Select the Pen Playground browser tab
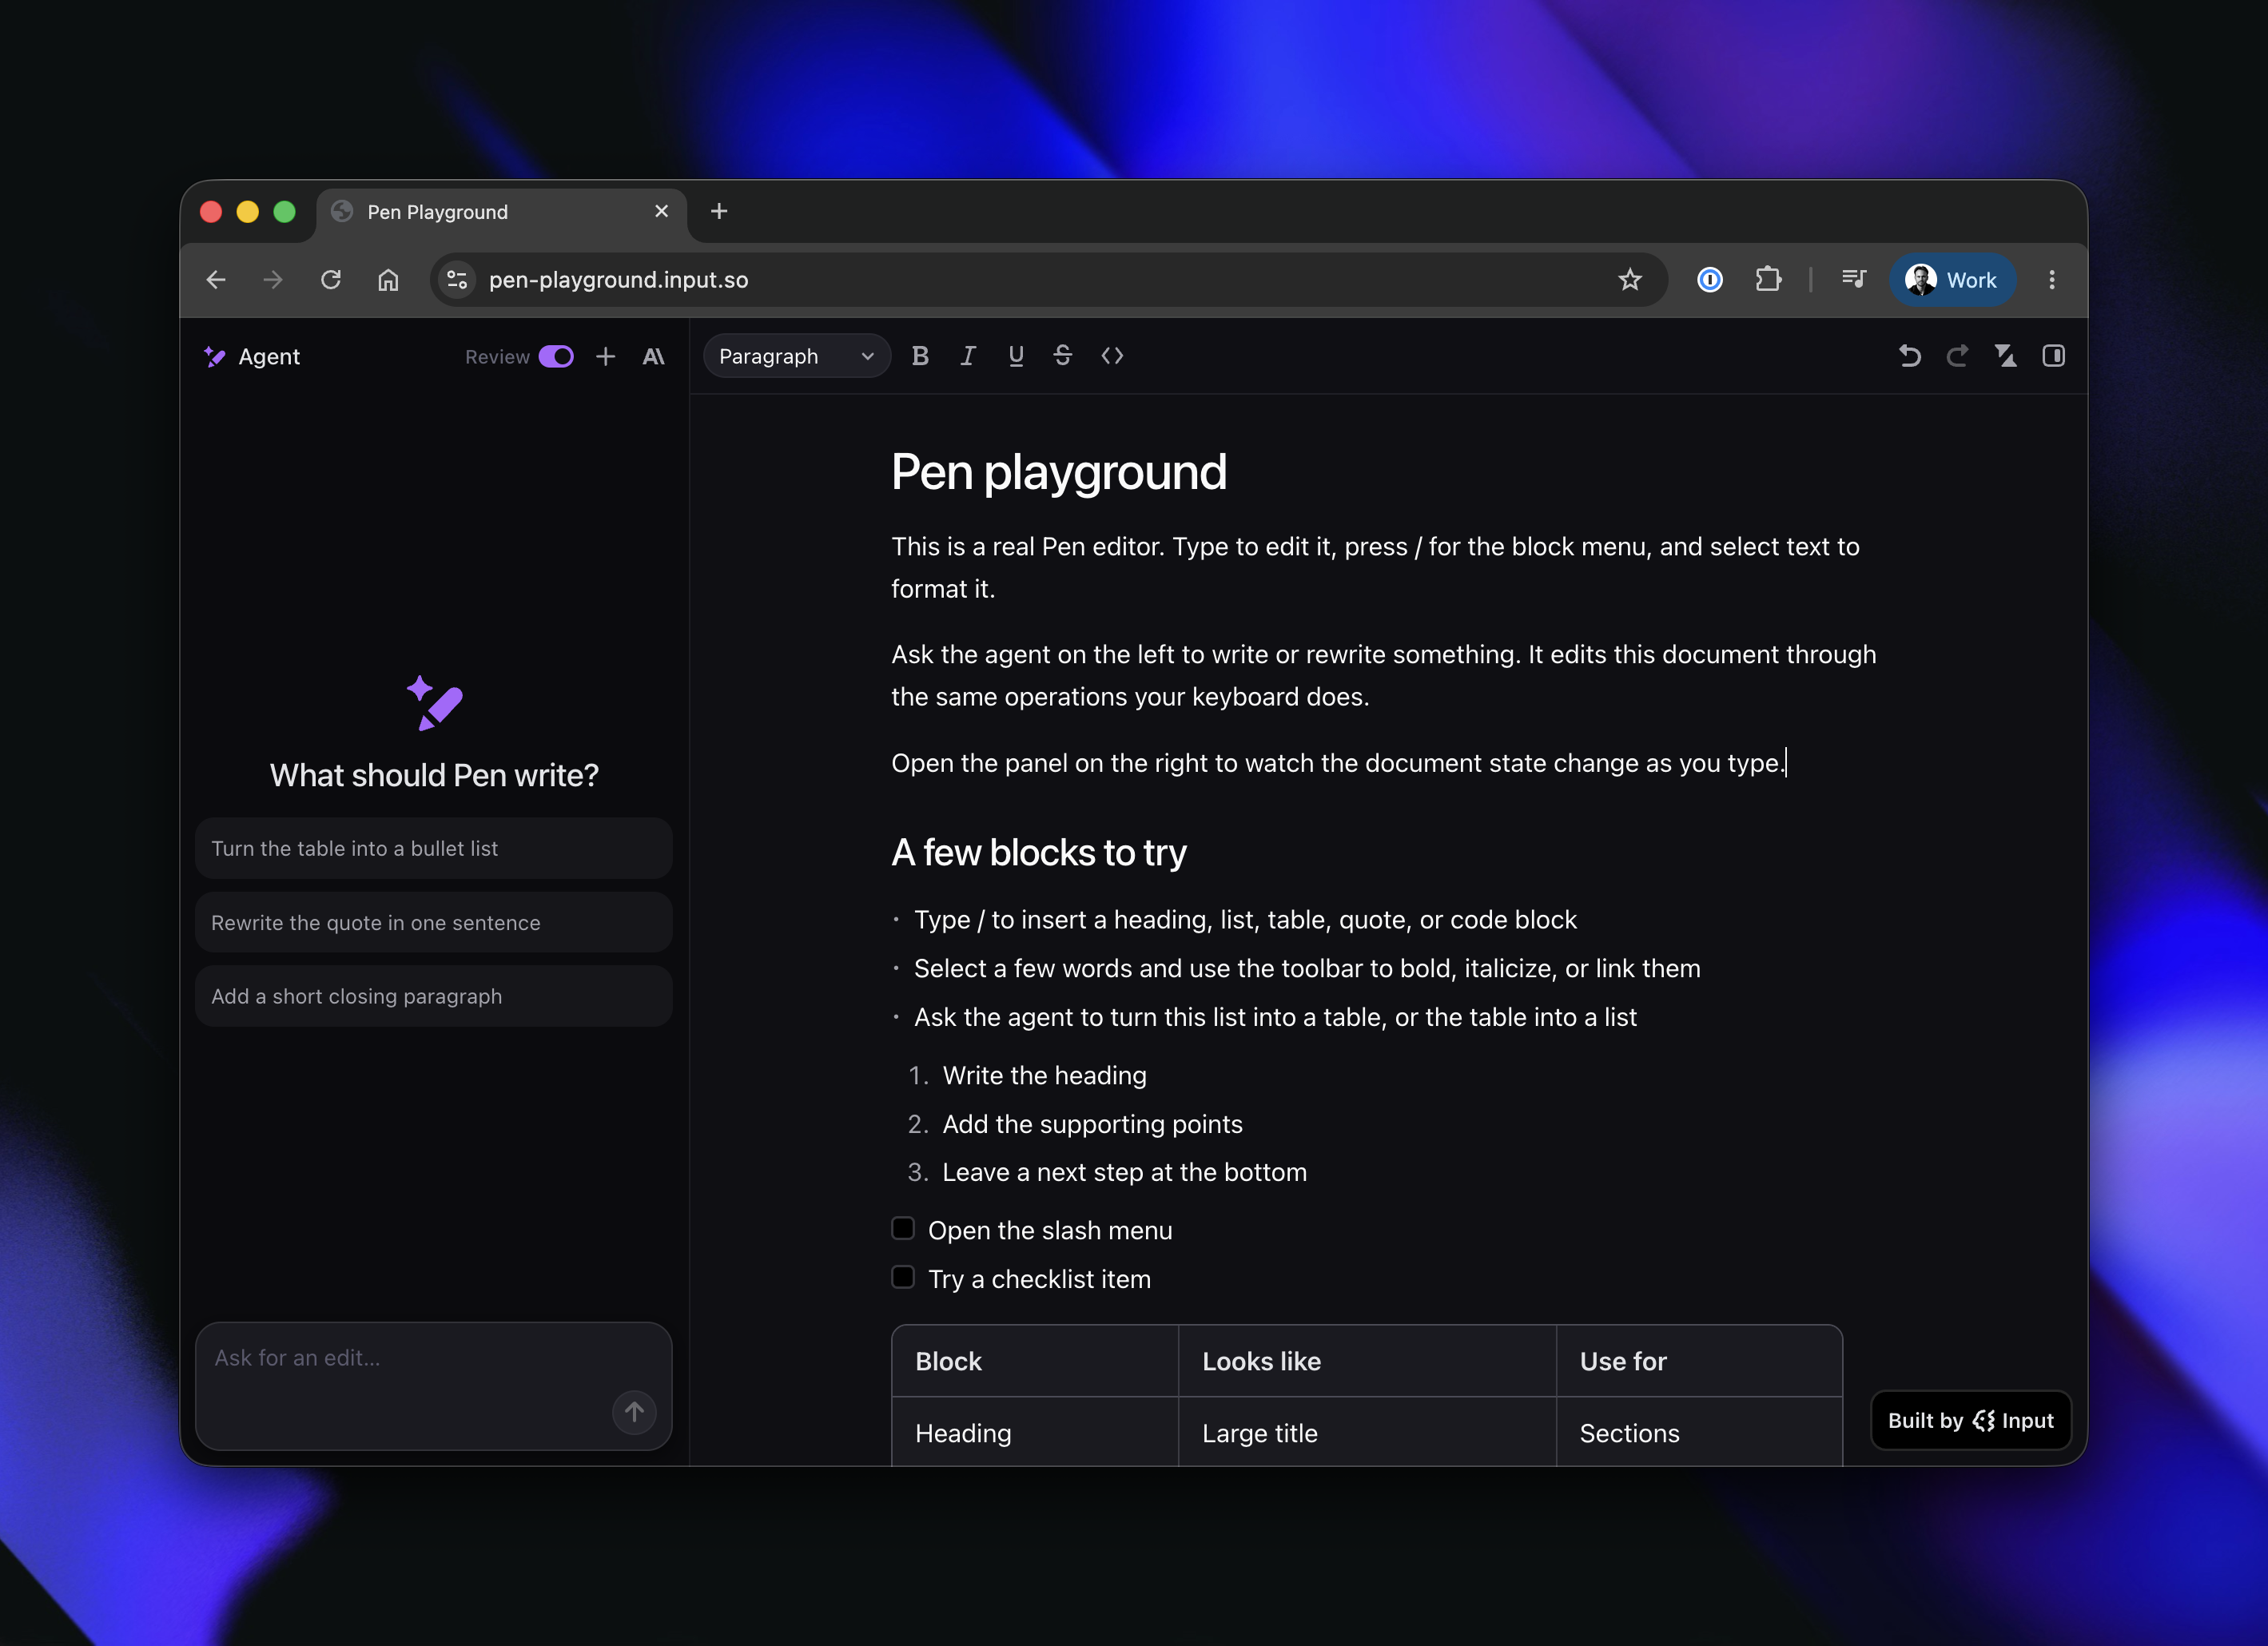Image resolution: width=2268 pixels, height=1646 pixels. [502, 212]
